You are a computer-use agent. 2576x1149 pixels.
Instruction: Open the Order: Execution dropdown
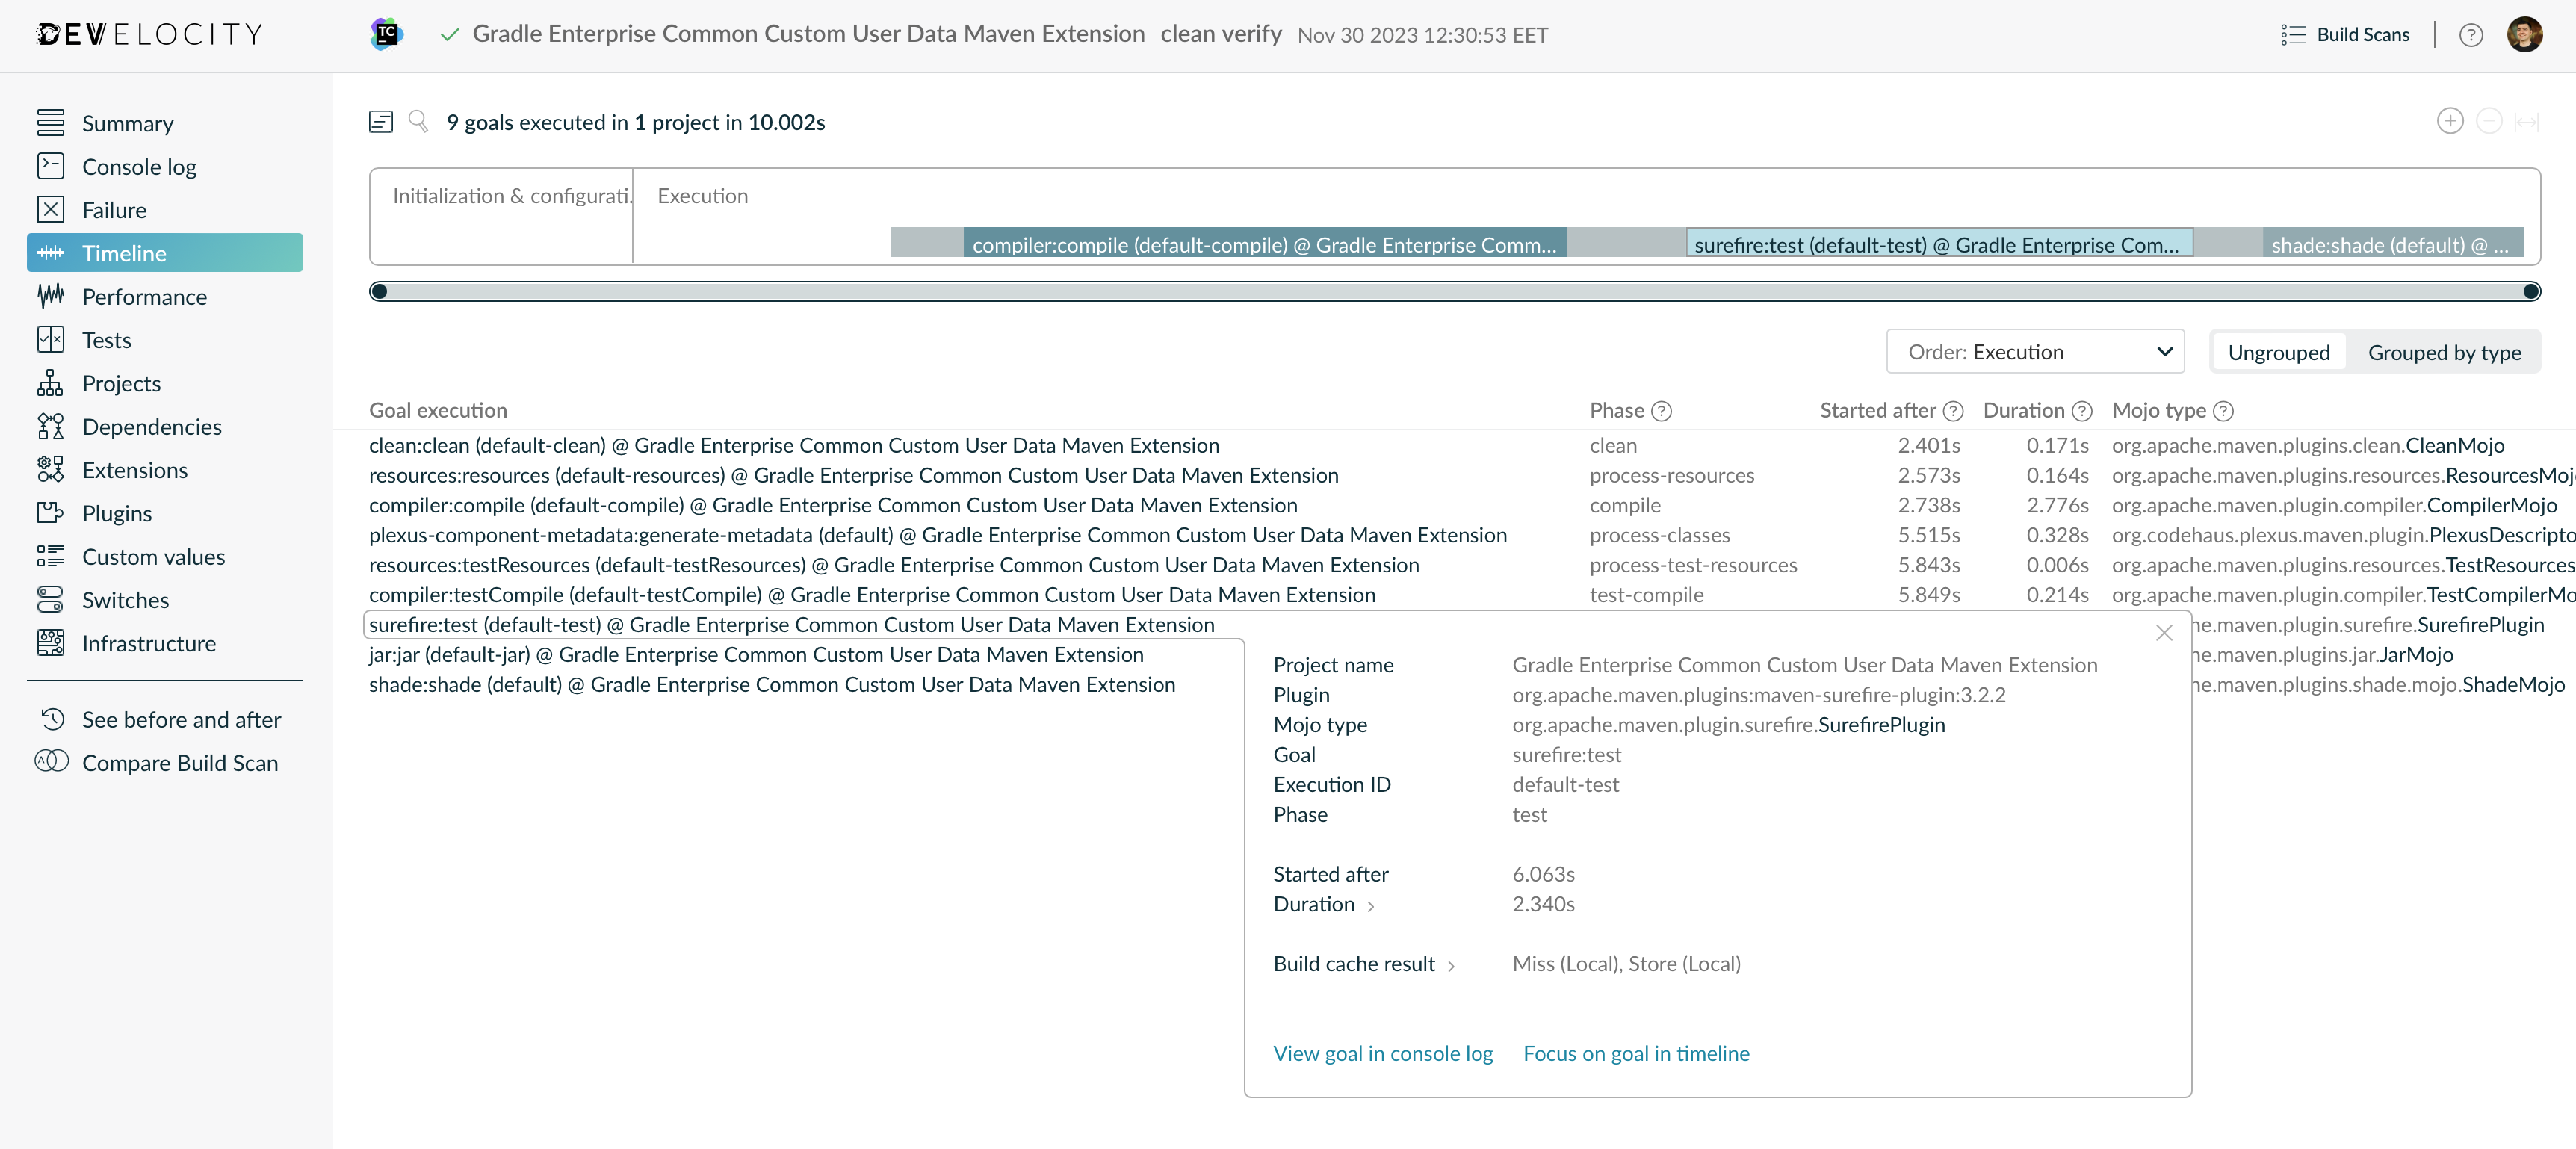click(2034, 352)
